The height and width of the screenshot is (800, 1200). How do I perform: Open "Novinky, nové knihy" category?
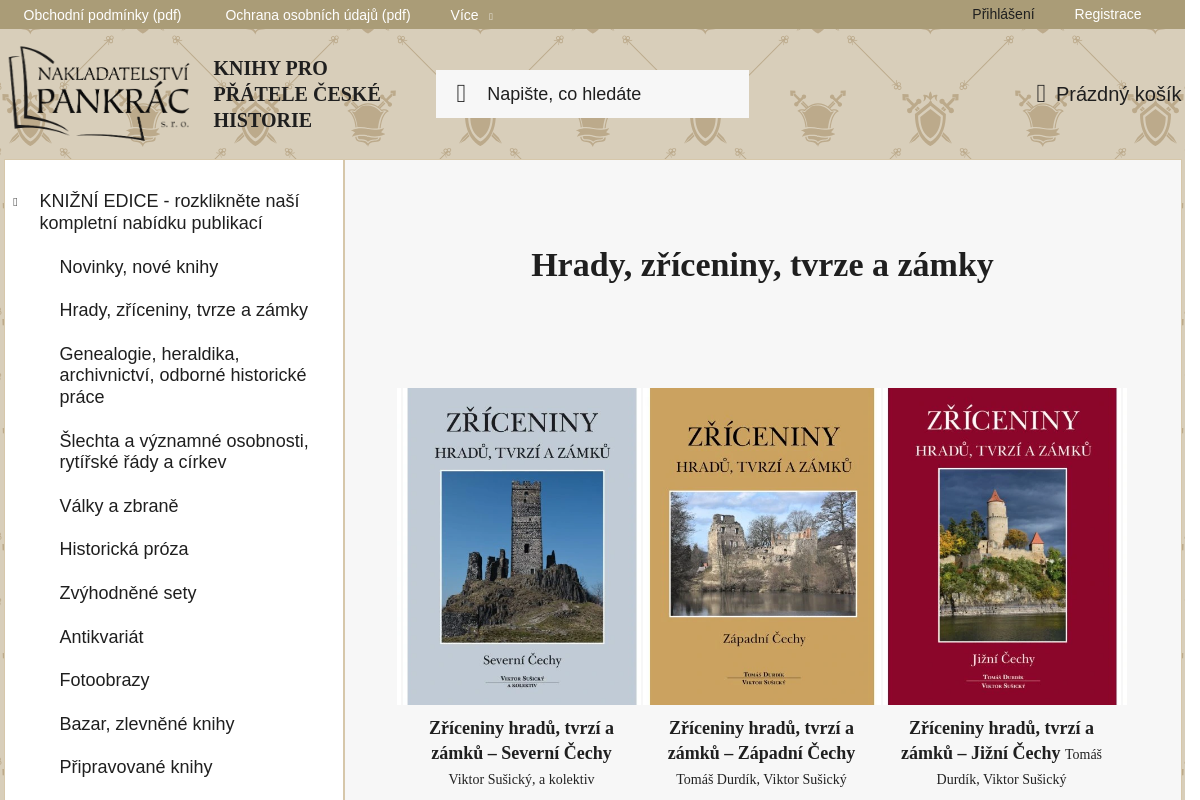tap(138, 267)
